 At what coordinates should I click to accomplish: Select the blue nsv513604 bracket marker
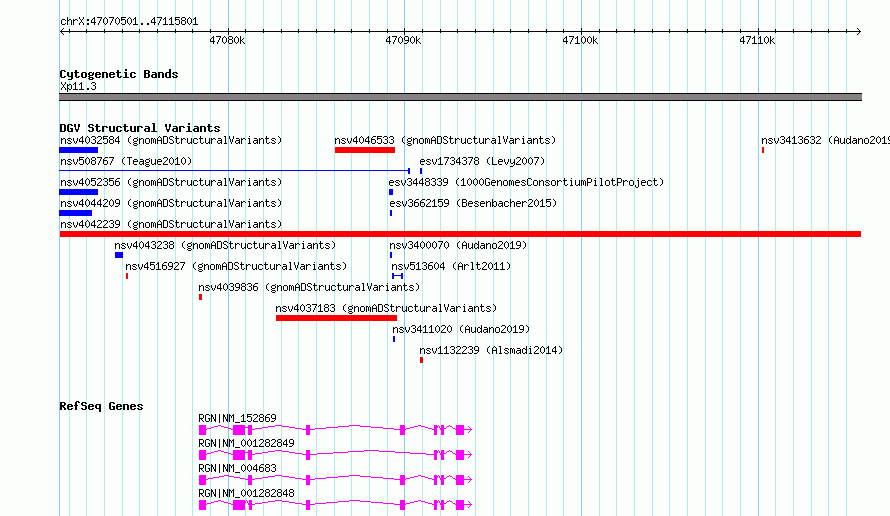398,276
